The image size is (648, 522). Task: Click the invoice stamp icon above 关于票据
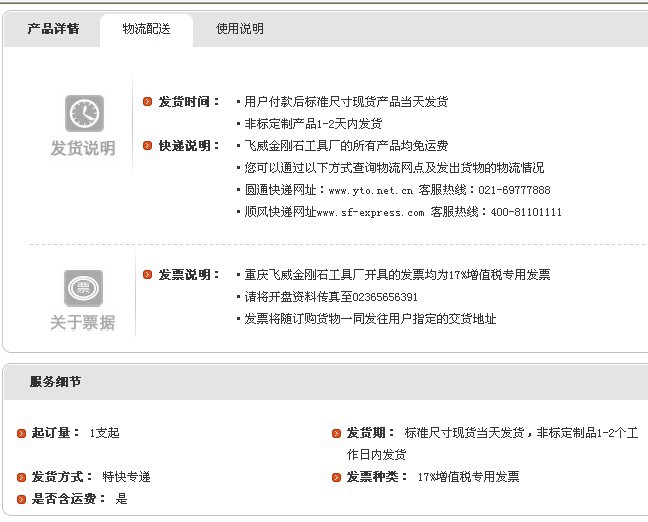point(83,288)
